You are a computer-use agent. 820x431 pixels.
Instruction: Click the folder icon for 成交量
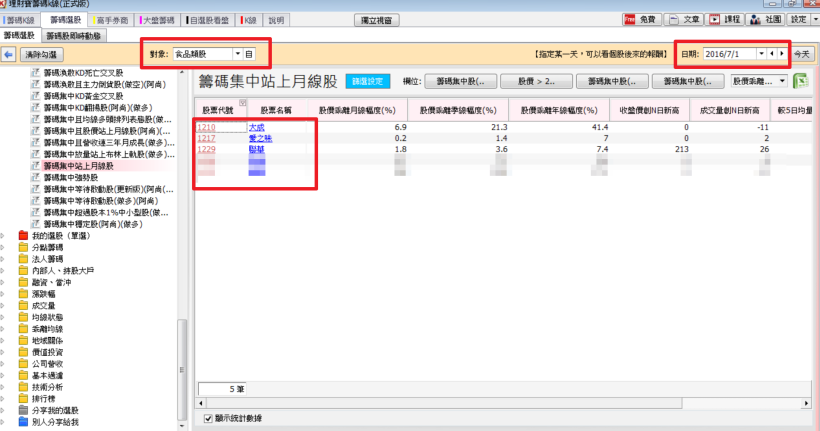pos(23,305)
